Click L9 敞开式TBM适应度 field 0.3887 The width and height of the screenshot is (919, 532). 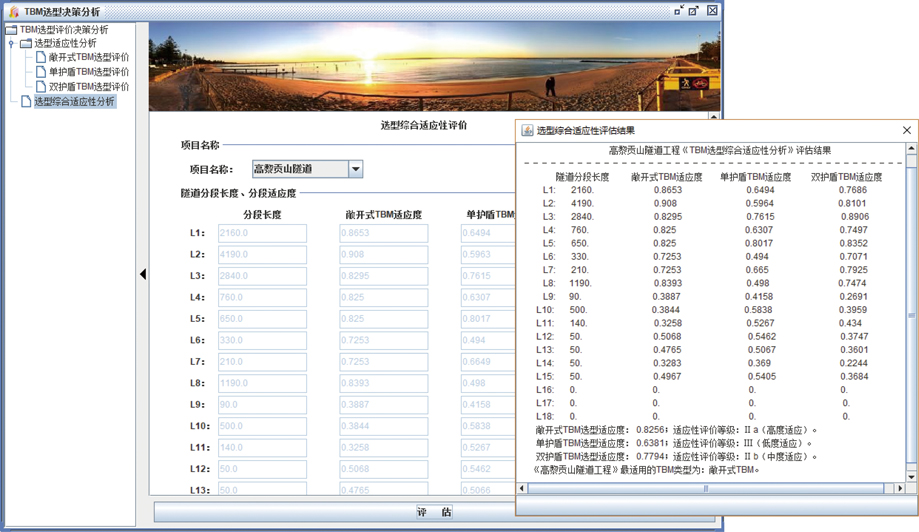click(x=384, y=404)
